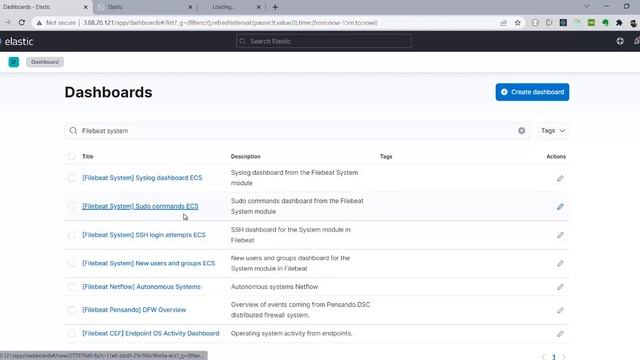Go to pagination page 1
This screenshot has width=640, height=360.
coord(553,357)
